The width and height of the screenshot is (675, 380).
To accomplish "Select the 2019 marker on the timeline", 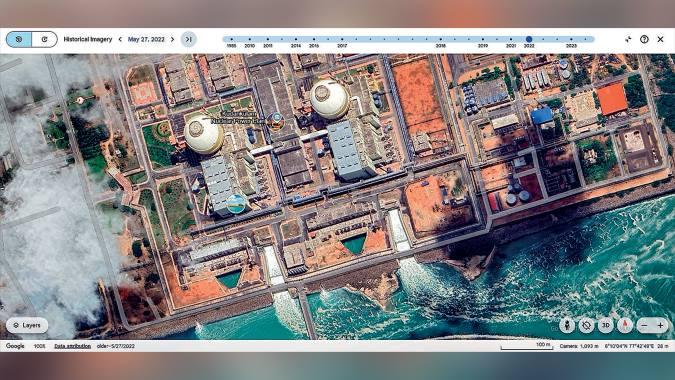I will click(x=483, y=39).
